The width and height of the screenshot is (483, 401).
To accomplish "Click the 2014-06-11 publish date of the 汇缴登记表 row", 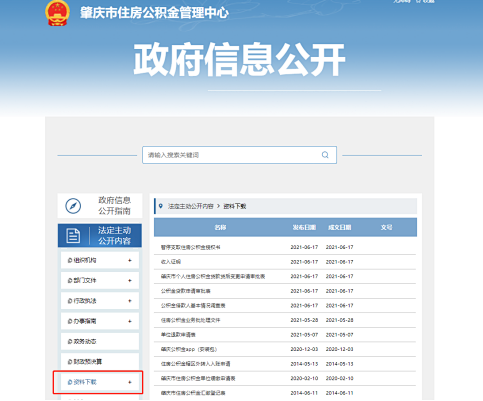I will 304,393.
